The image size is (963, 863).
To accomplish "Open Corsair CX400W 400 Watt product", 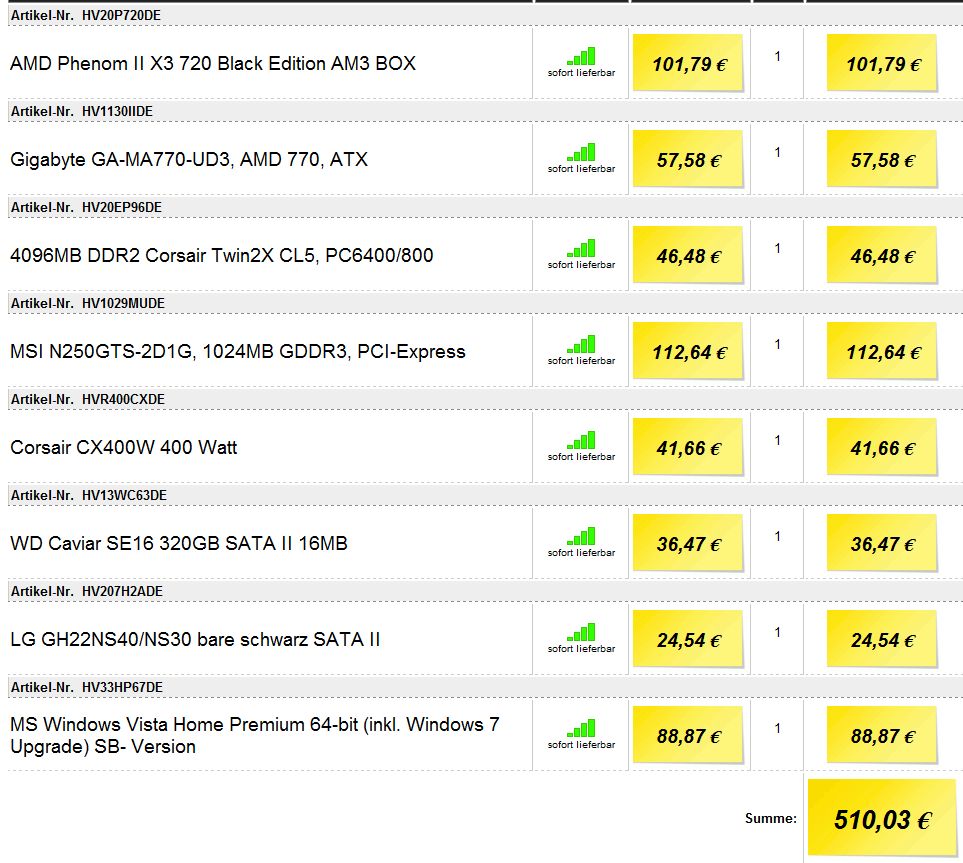I will [x=123, y=447].
